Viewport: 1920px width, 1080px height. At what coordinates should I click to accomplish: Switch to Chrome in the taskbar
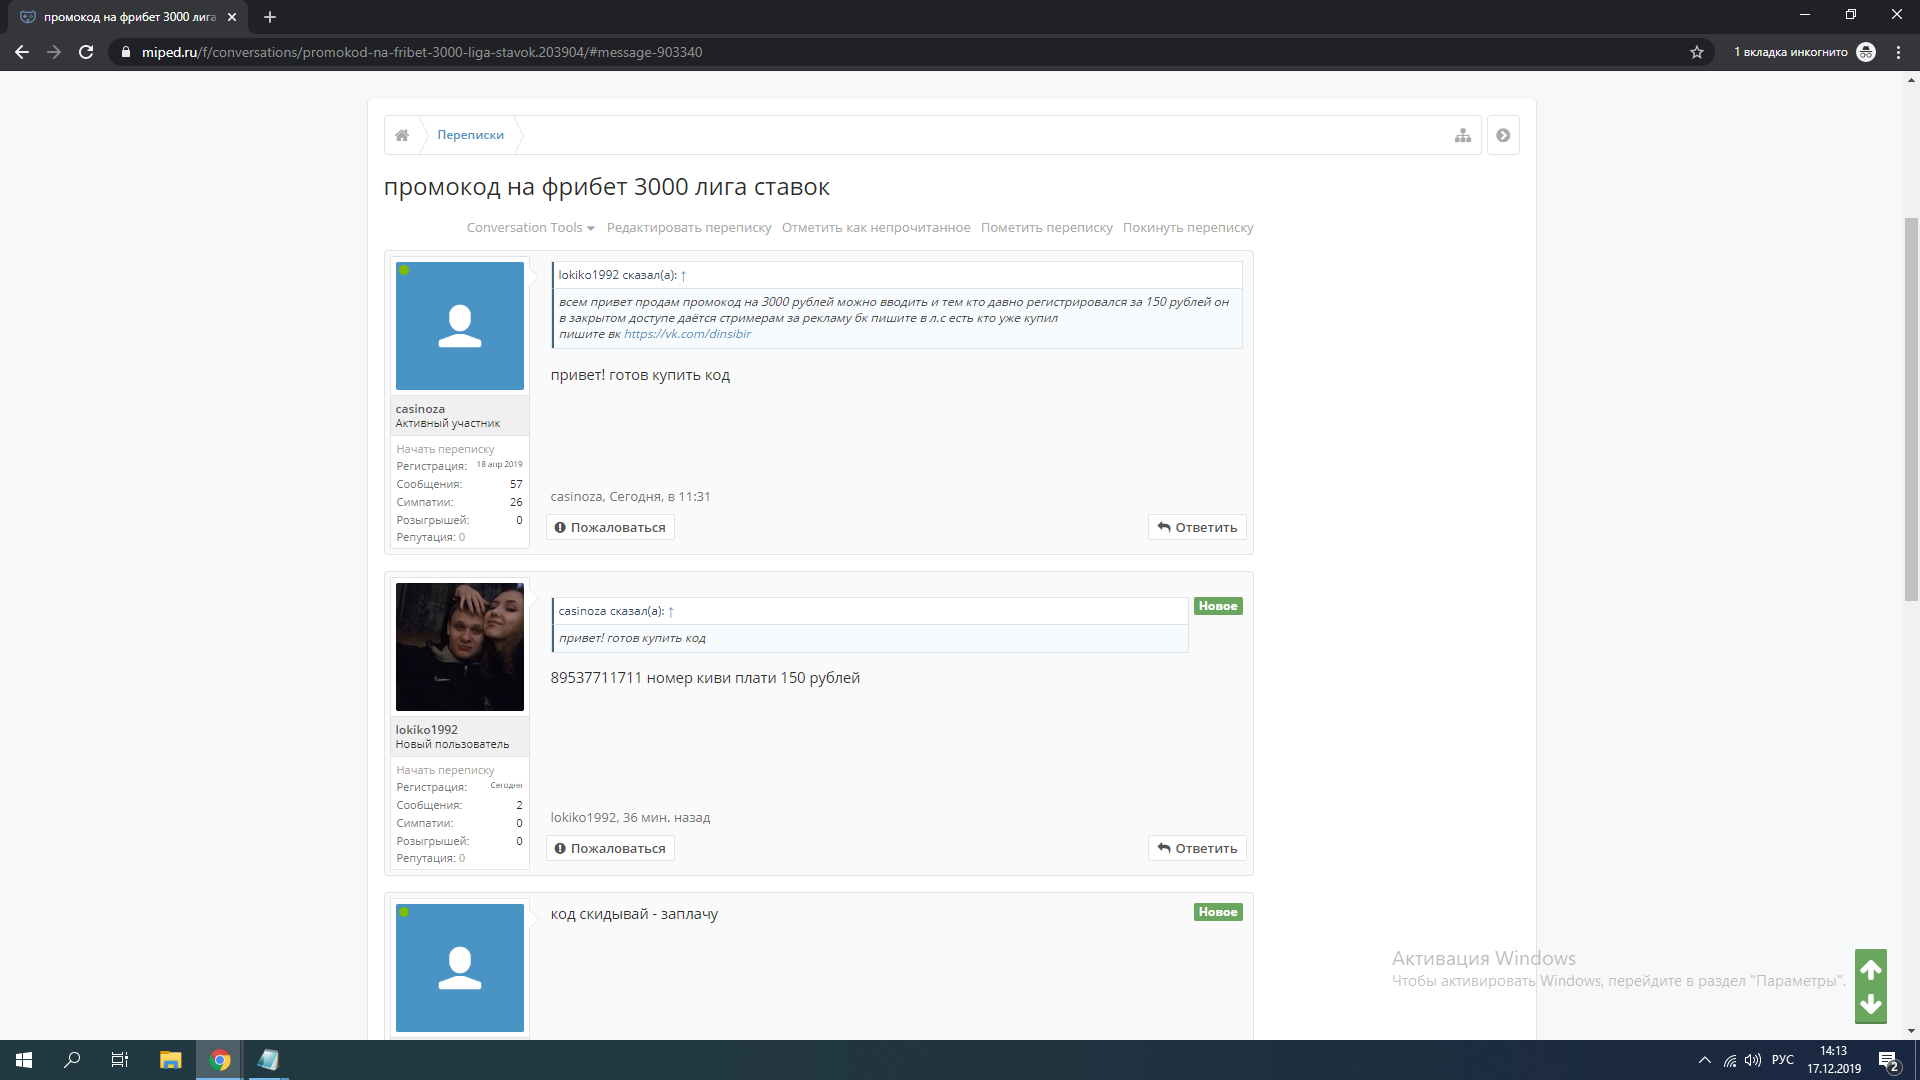(x=220, y=1060)
